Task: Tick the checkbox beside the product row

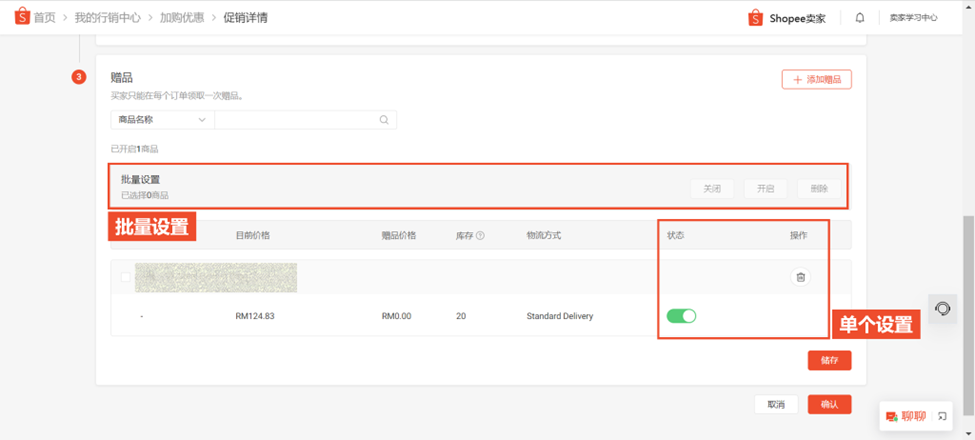Action: click(126, 277)
